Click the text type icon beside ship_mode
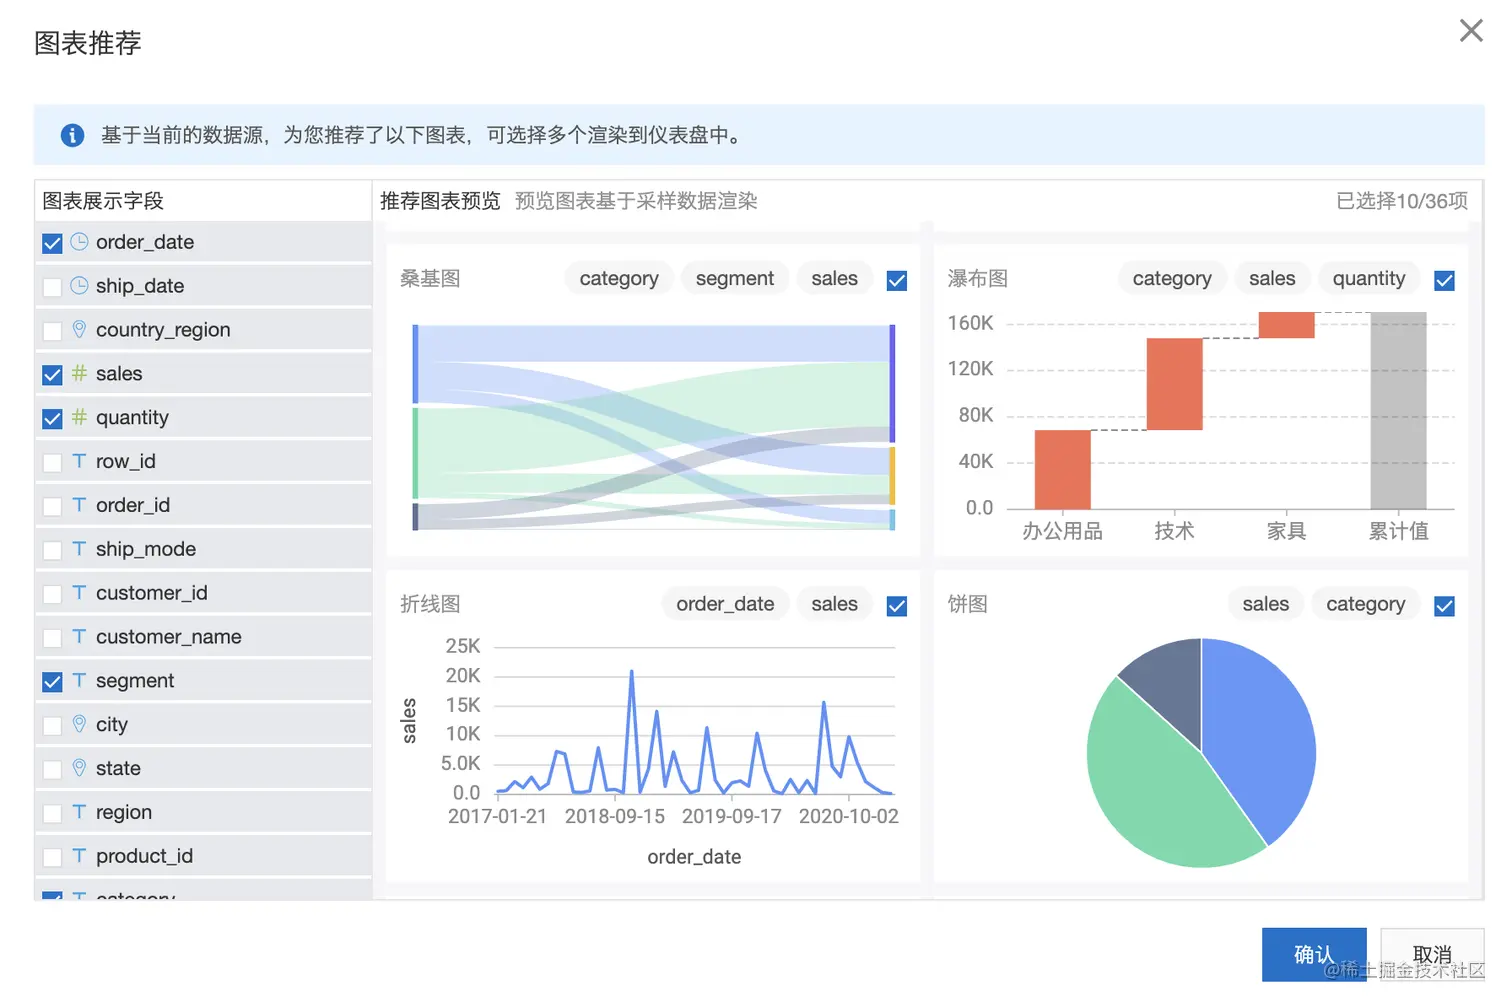Viewport: 1512px width, 1007px height. tap(79, 549)
